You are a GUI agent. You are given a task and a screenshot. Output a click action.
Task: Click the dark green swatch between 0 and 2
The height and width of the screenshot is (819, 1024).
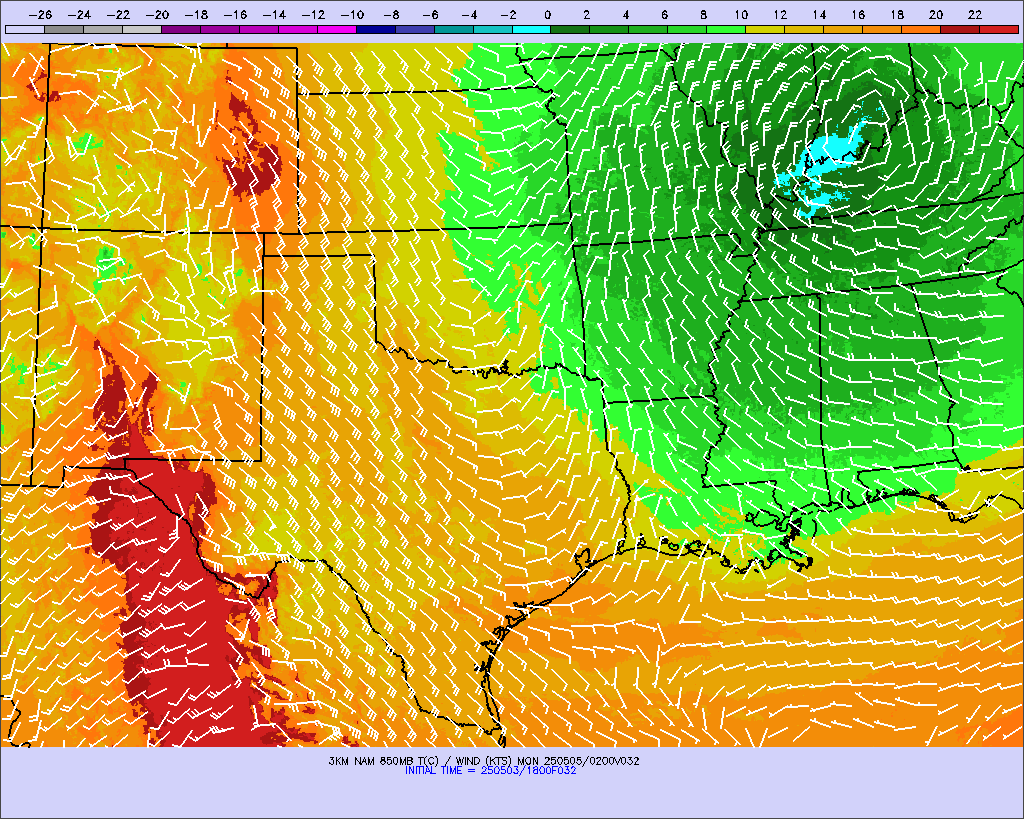coord(570,29)
